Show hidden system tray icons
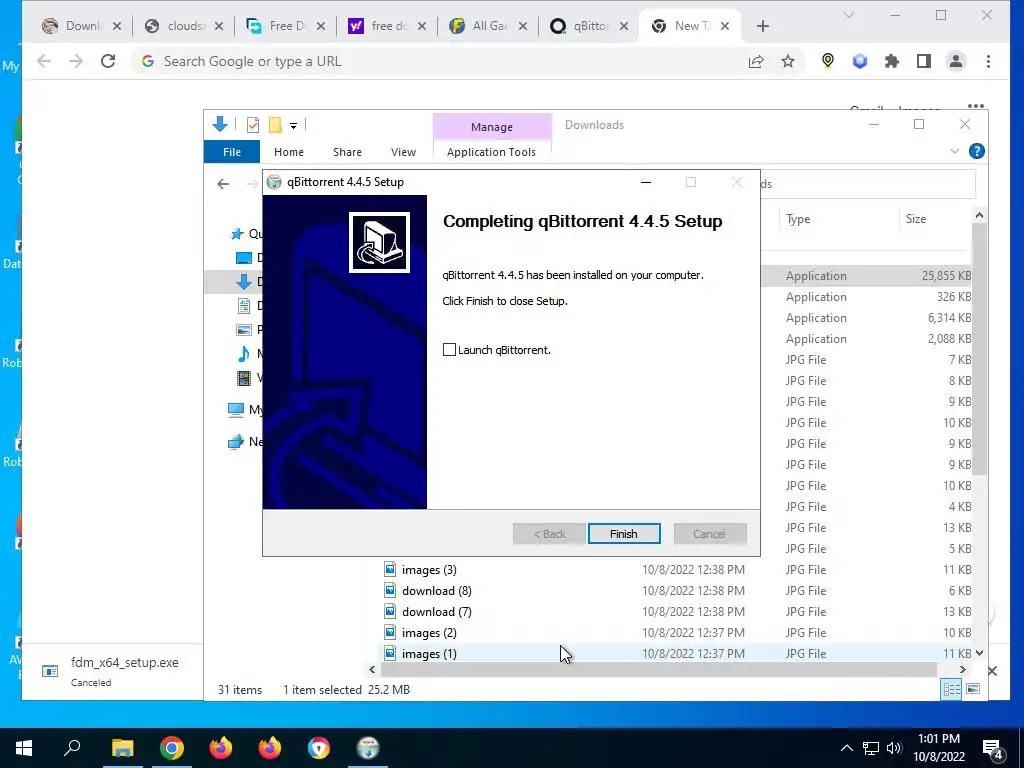The image size is (1024, 768). coord(846,748)
